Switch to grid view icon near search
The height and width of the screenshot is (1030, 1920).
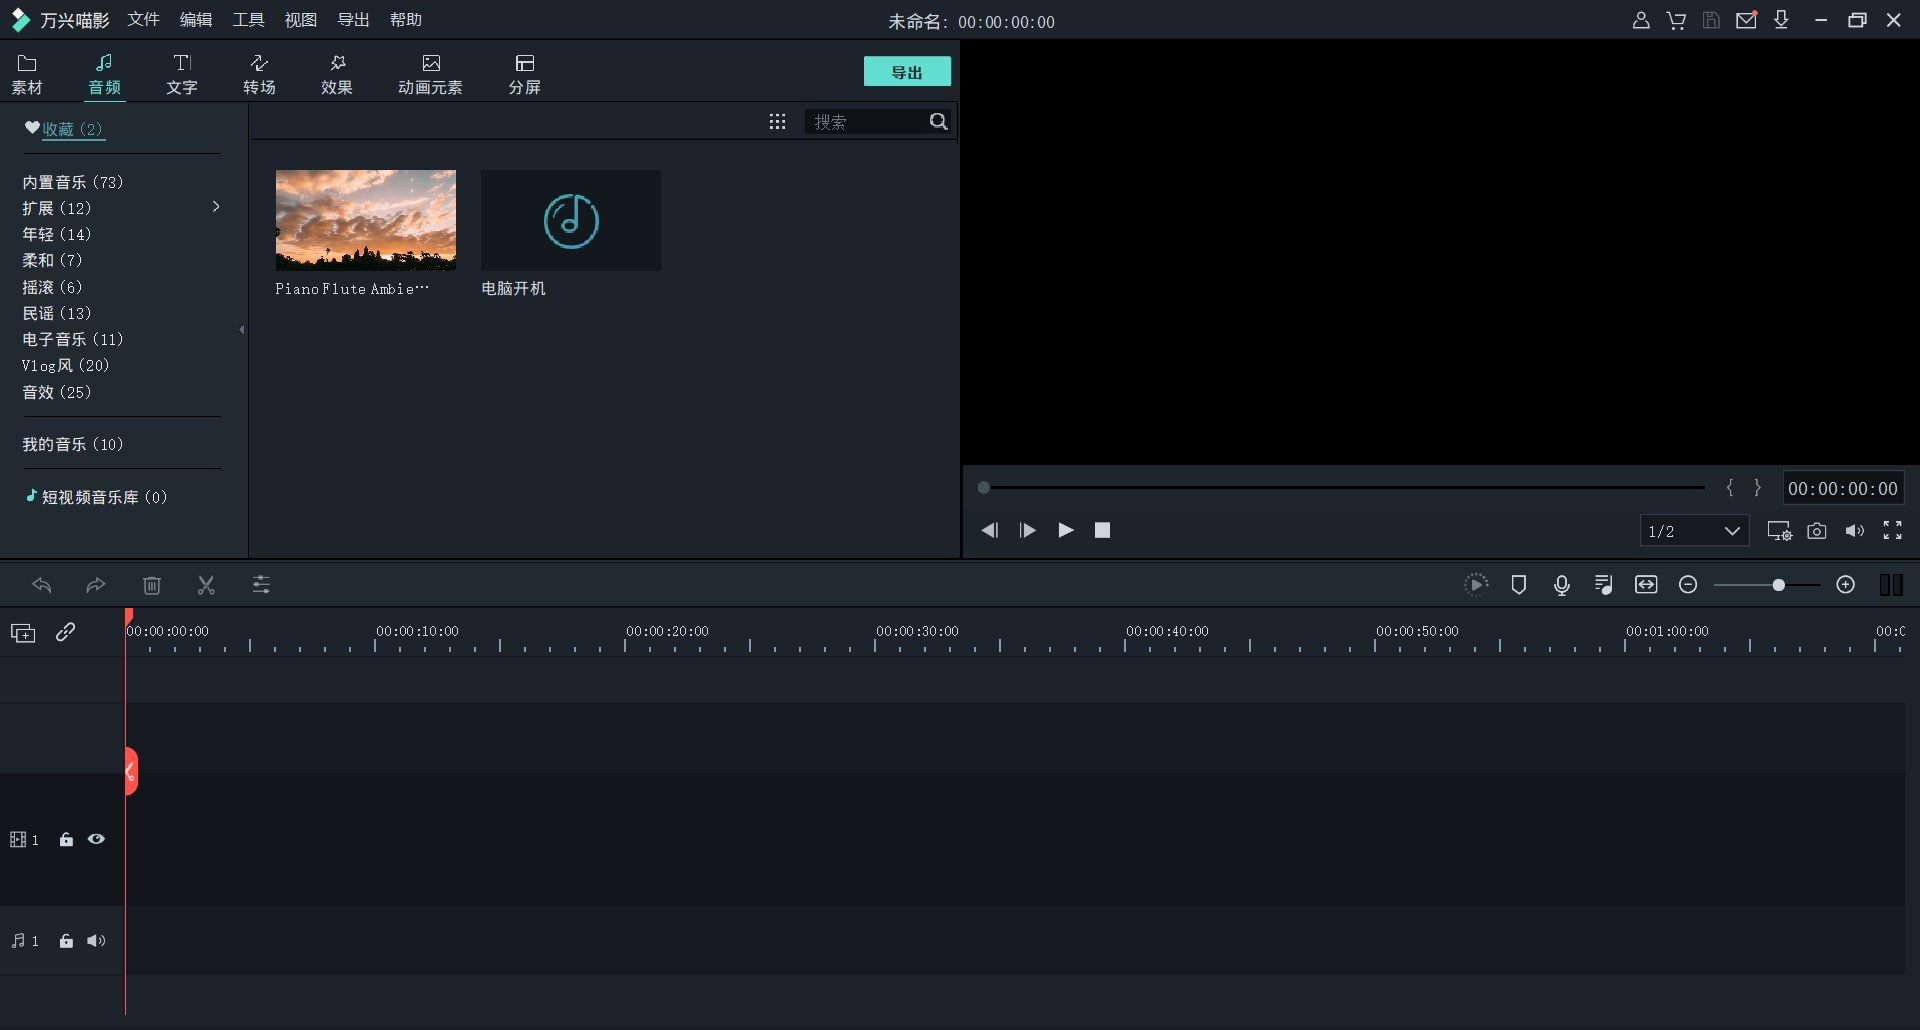tap(777, 122)
